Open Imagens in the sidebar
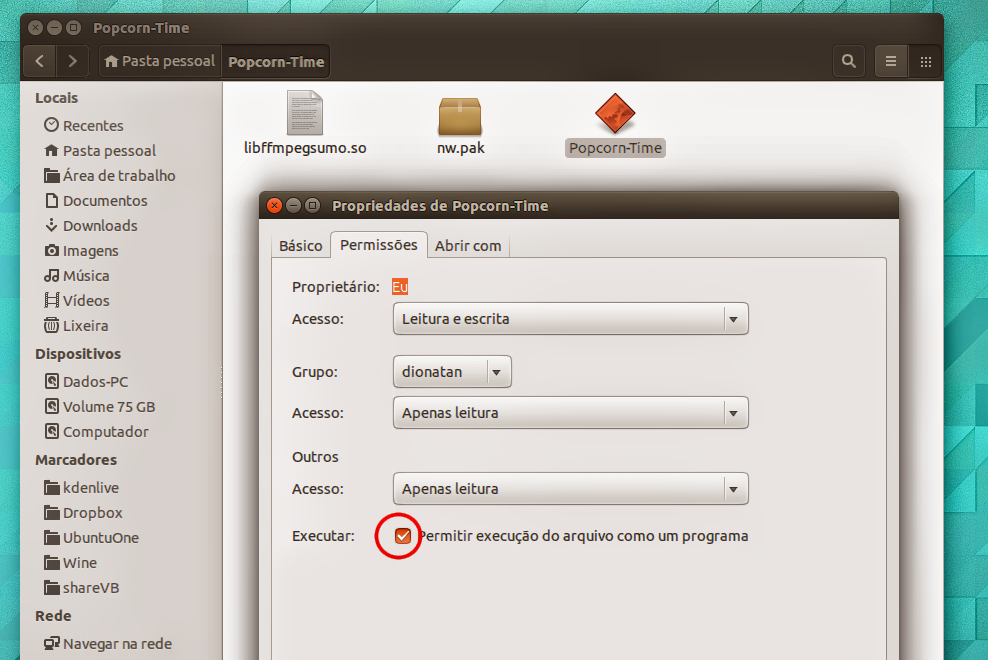Screen dimensions: 988x660 point(81,251)
